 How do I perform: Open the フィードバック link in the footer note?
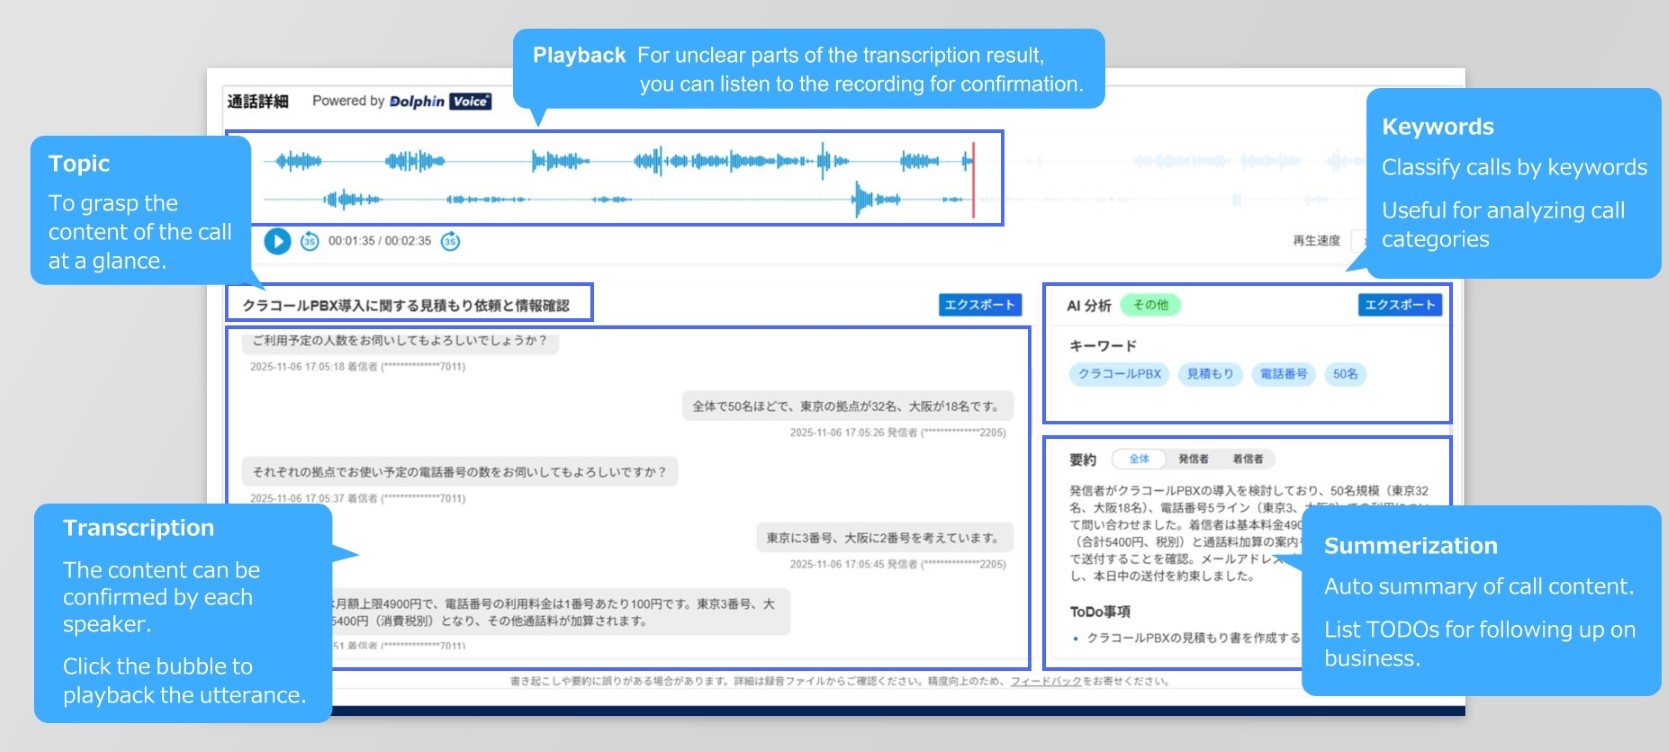[x=1046, y=681]
